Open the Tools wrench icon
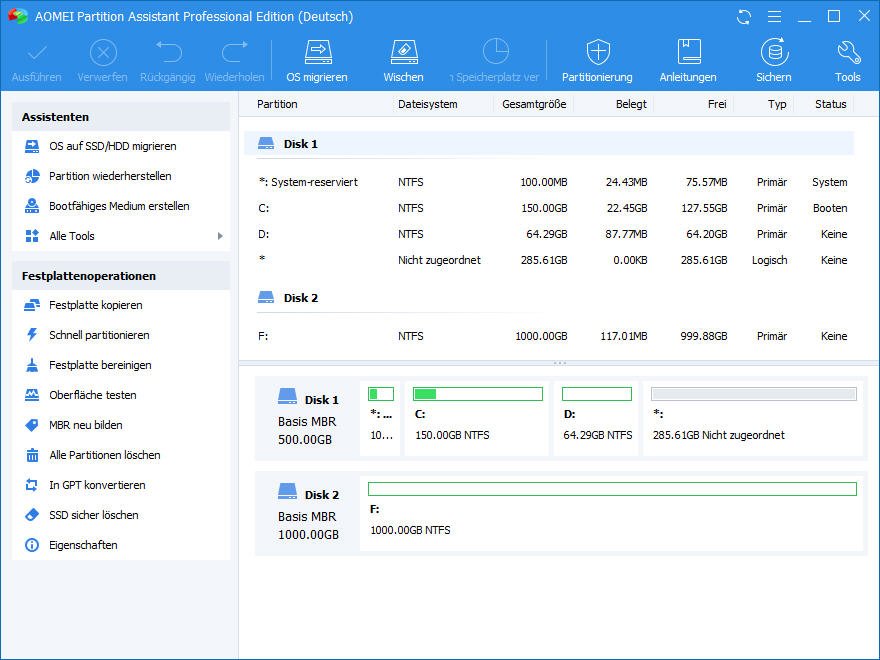 click(847, 60)
